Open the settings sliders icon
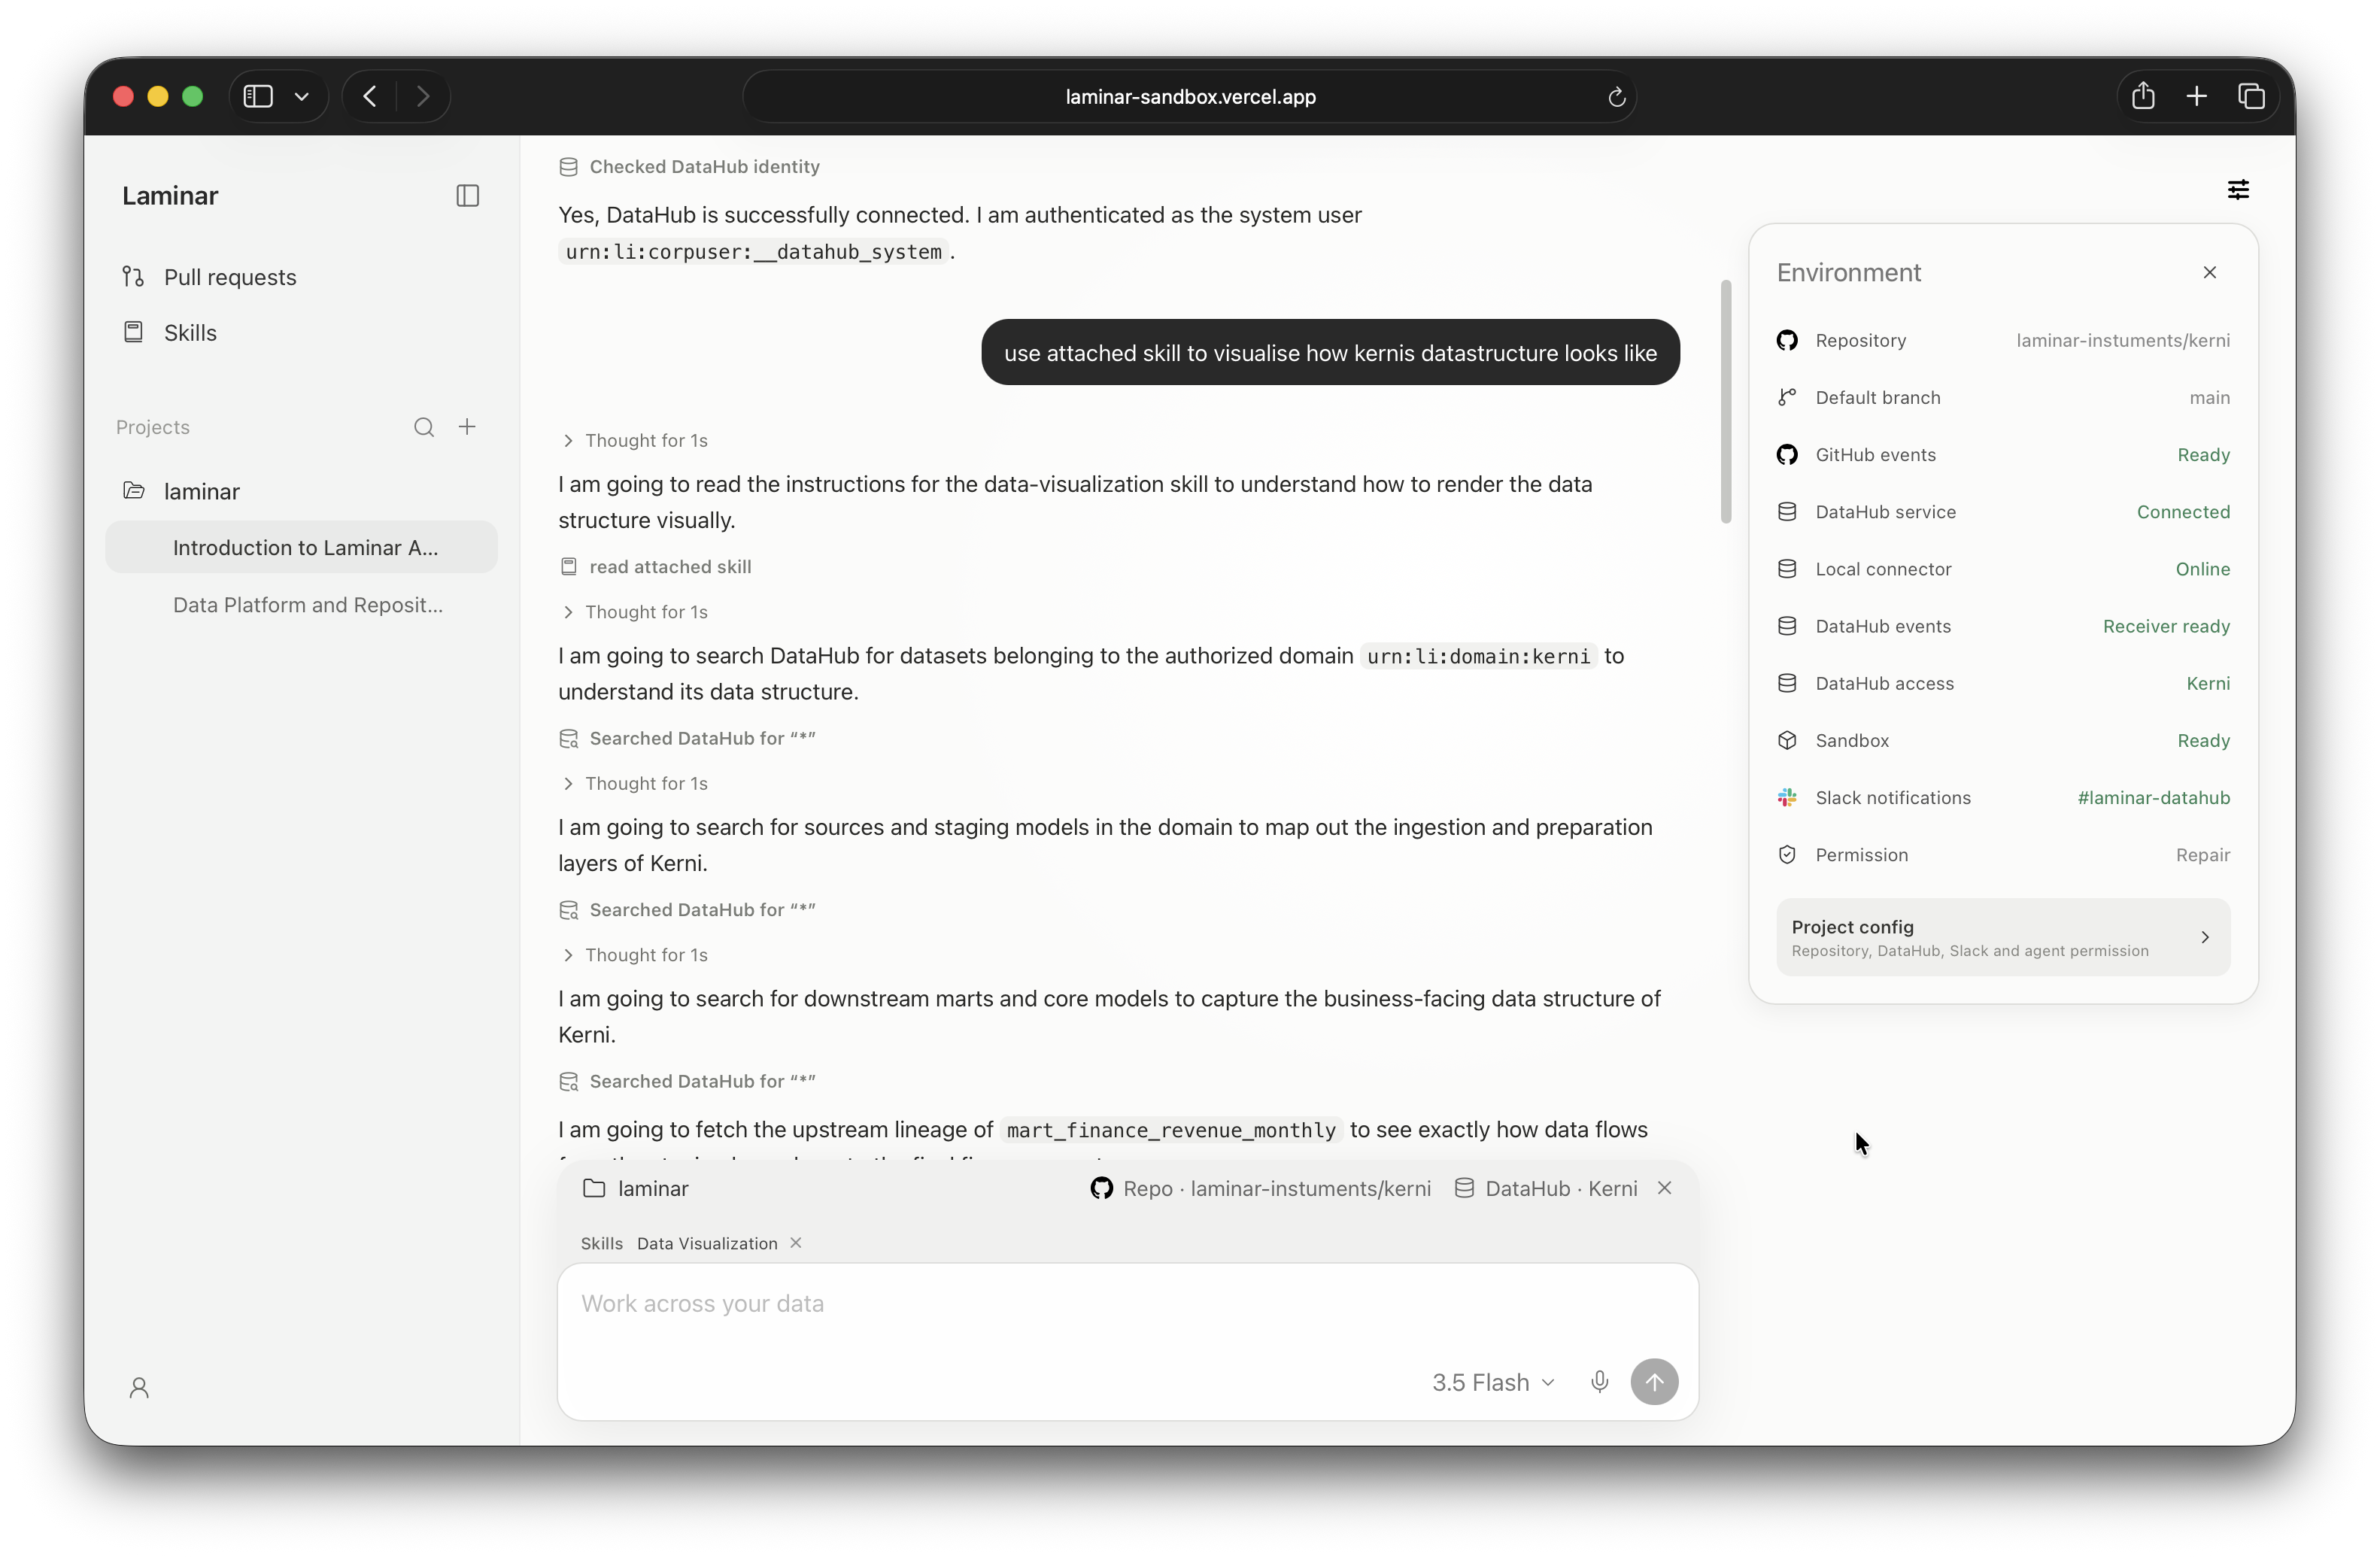The height and width of the screenshot is (1557, 2380). click(x=2238, y=190)
